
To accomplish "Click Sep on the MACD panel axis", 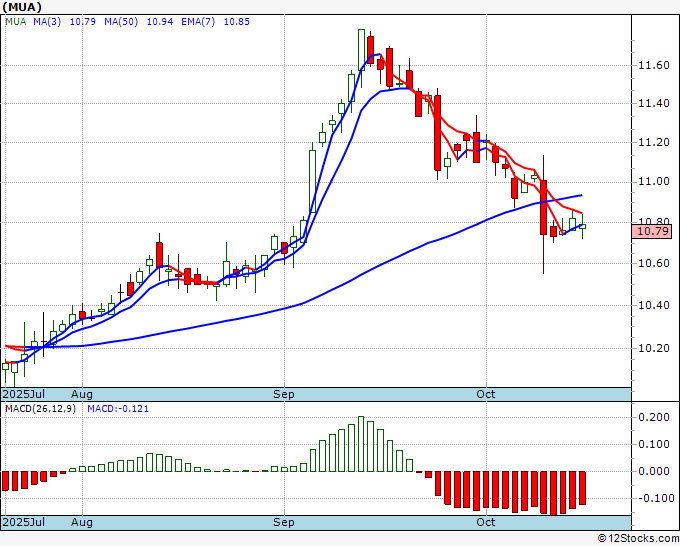I will click(x=284, y=522).
